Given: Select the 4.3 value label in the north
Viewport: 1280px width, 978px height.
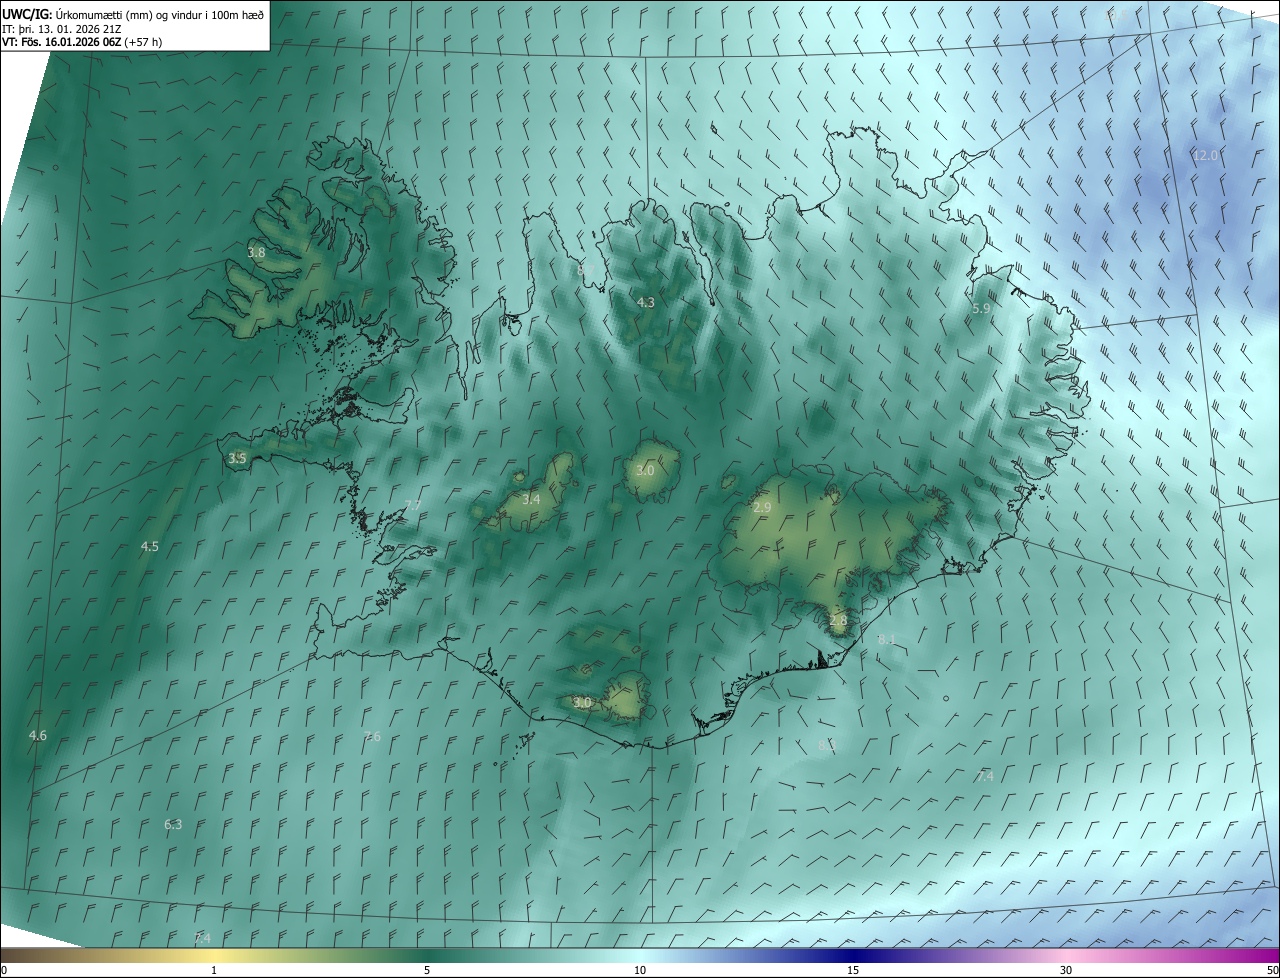Looking at the screenshot, I should pyautogui.click(x=646, y=302).
